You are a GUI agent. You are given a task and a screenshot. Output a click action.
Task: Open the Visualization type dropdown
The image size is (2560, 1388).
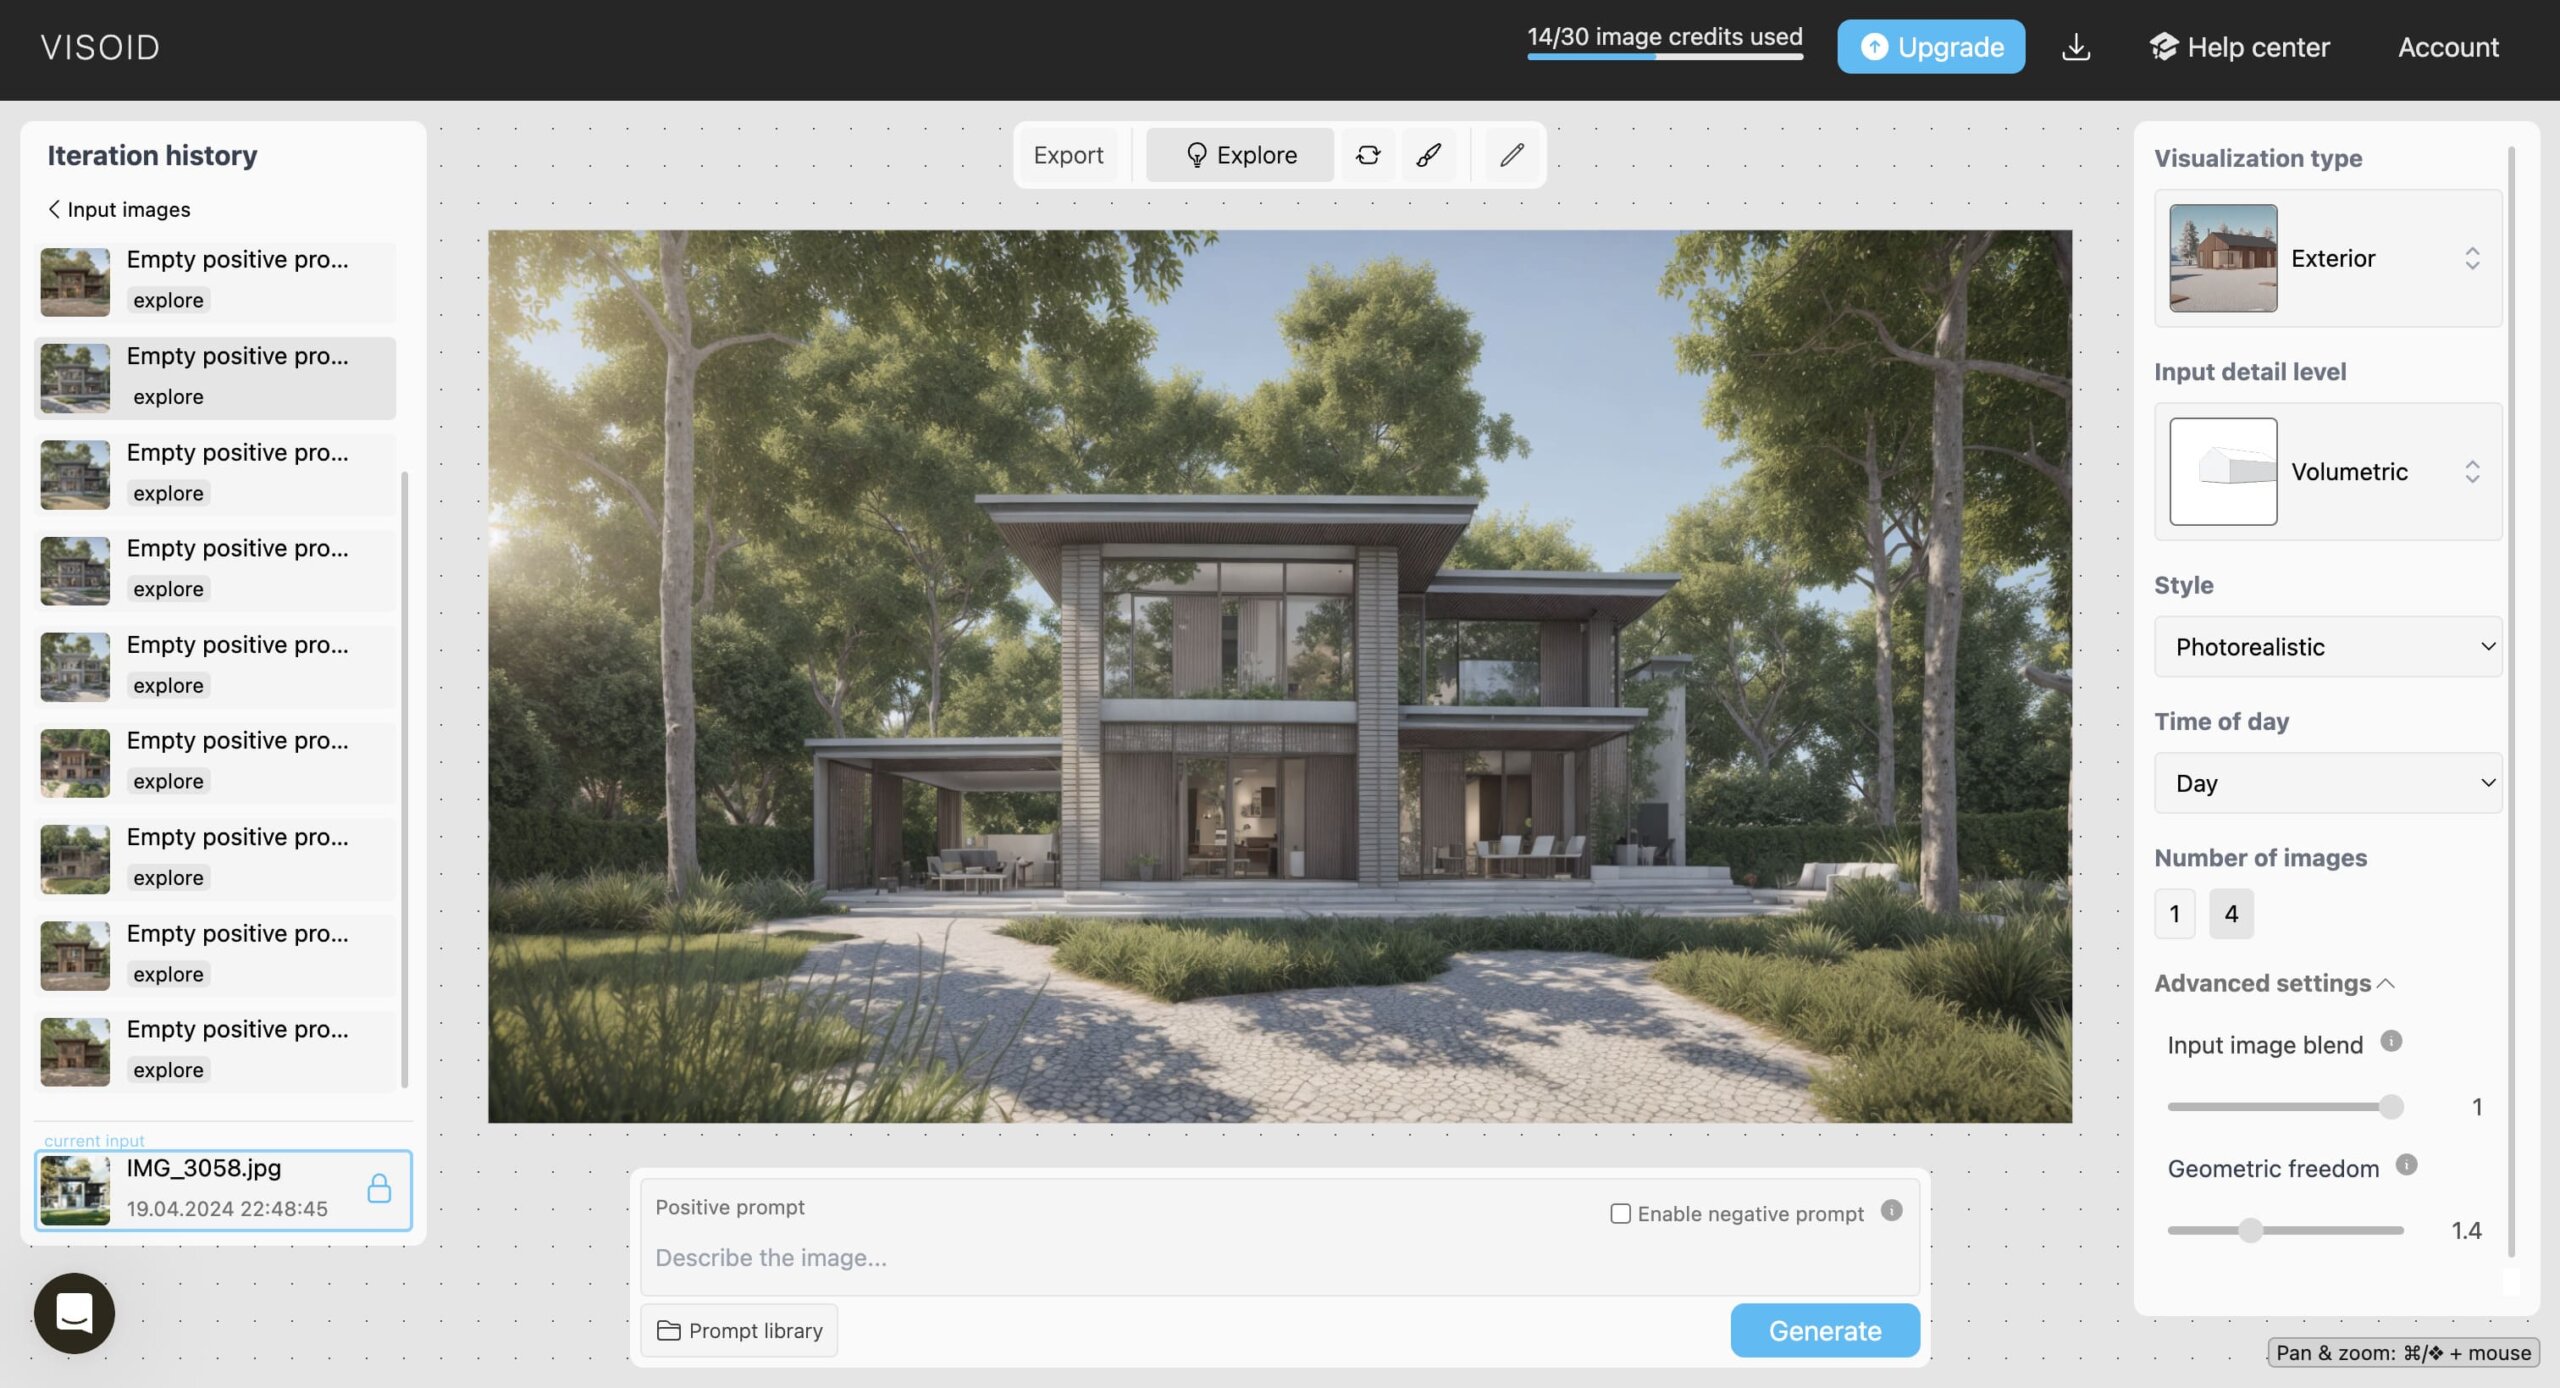[2329, 256]
